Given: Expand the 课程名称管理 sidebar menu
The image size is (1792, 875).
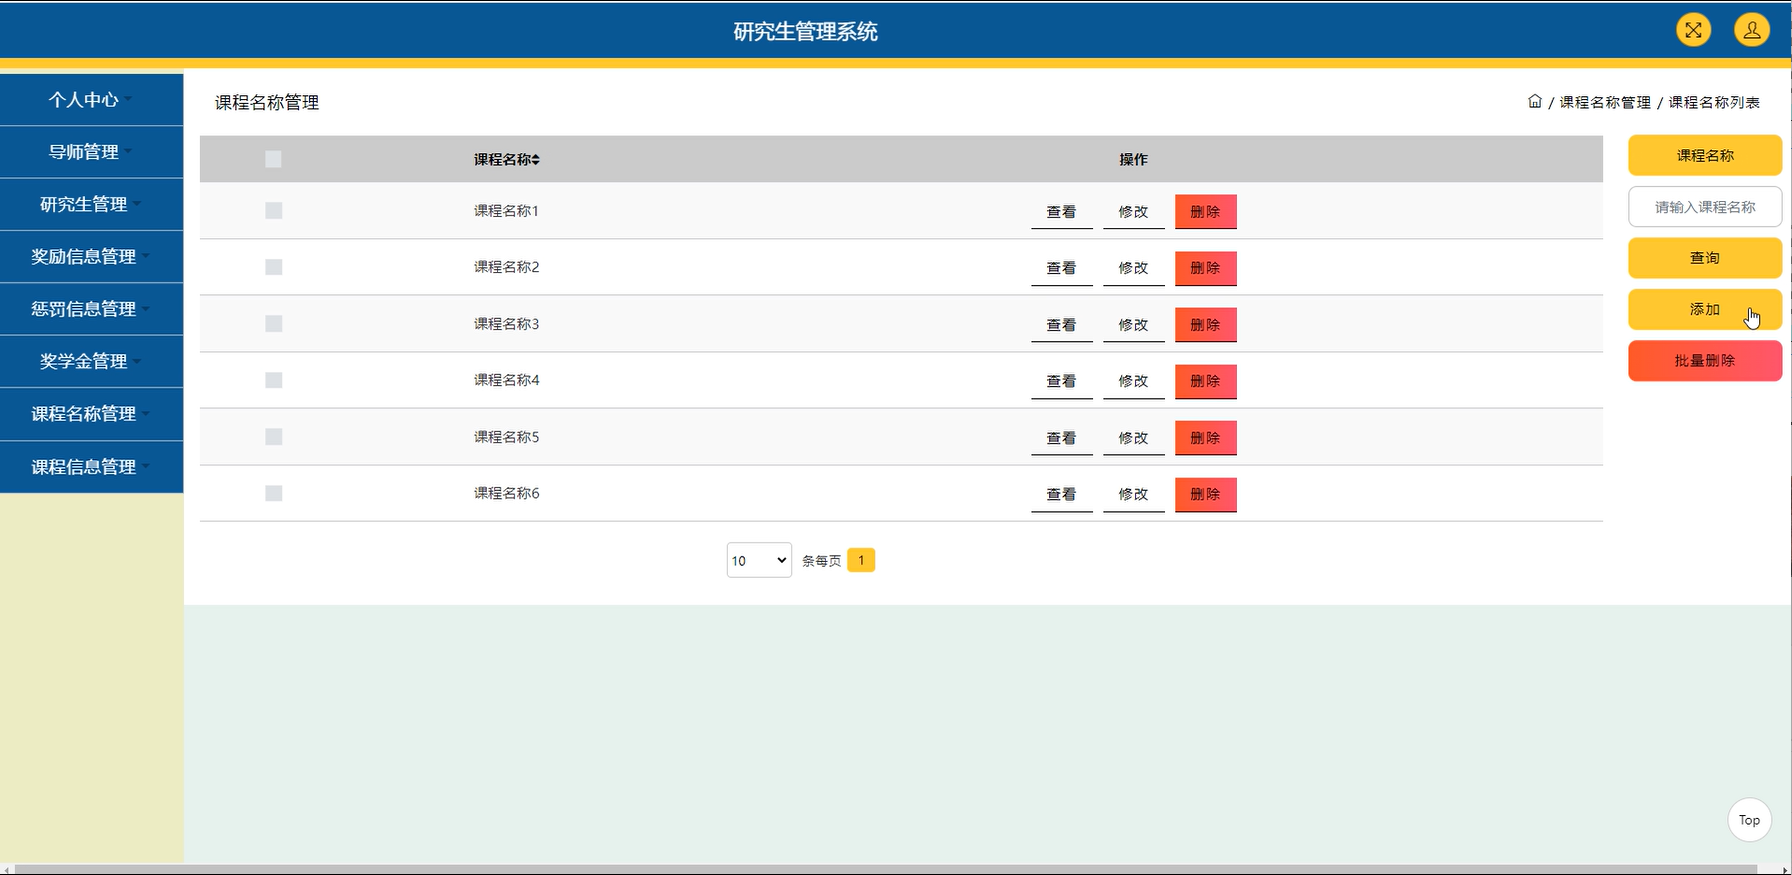Looking at the screenshot, I should click(x=91, y=414).
